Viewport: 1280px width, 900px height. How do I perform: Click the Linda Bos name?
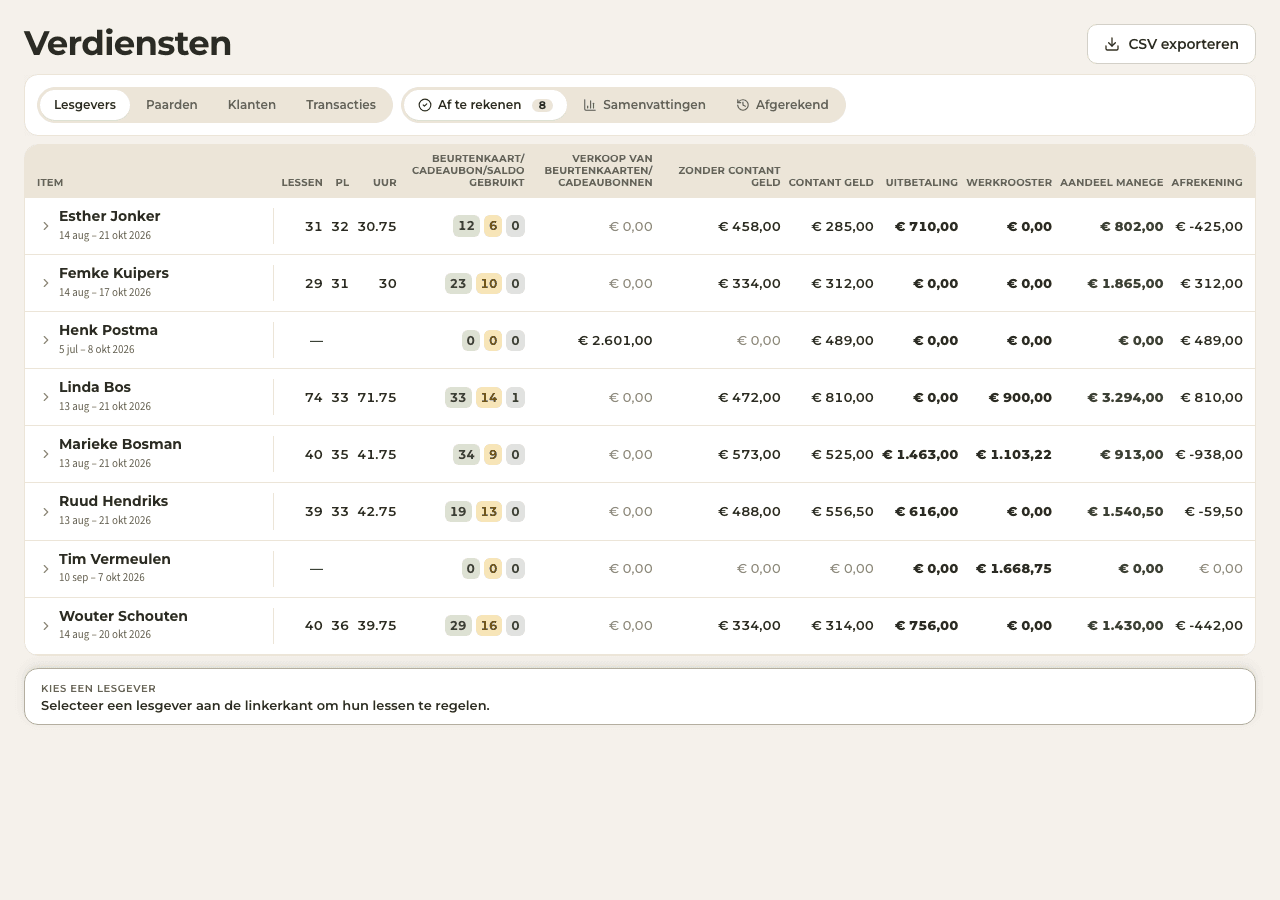95,387
